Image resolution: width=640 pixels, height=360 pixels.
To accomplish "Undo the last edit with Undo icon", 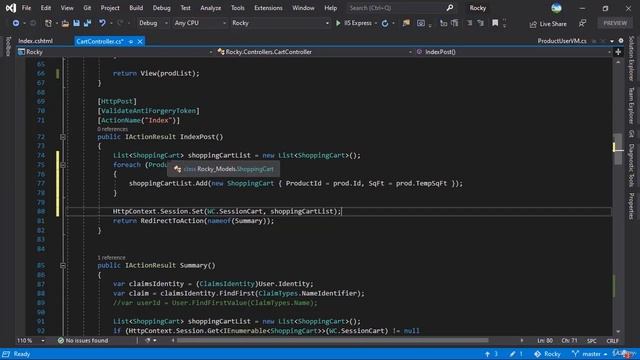I will [x=102, y=23].
